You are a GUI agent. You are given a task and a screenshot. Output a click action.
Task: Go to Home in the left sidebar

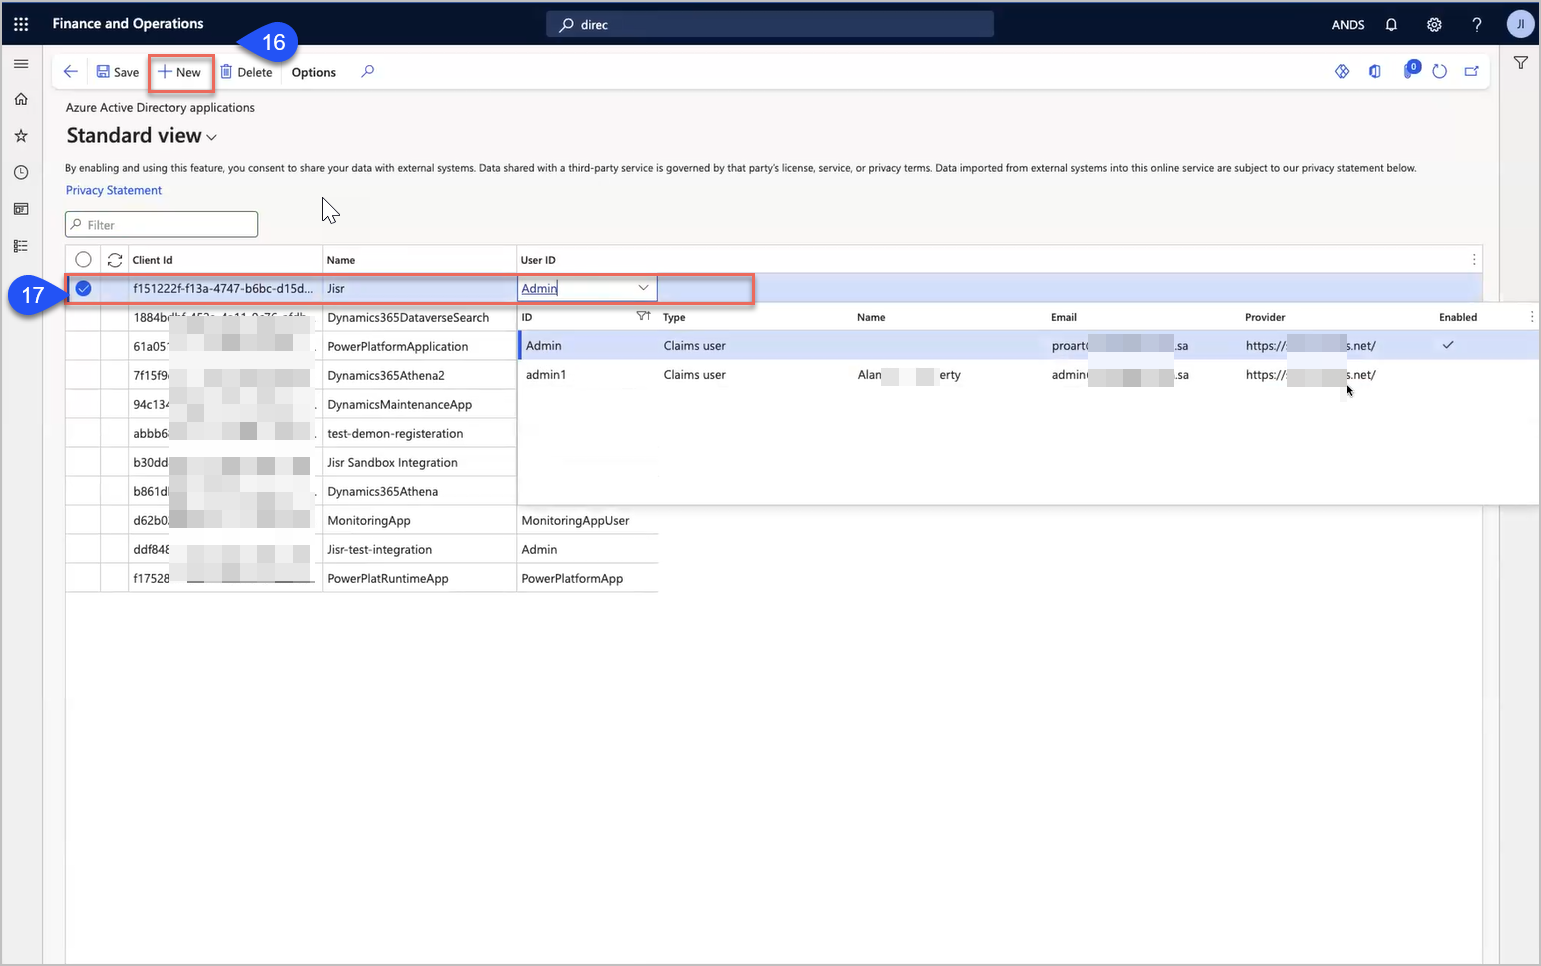pyautogui.click(x=21, y=99)
